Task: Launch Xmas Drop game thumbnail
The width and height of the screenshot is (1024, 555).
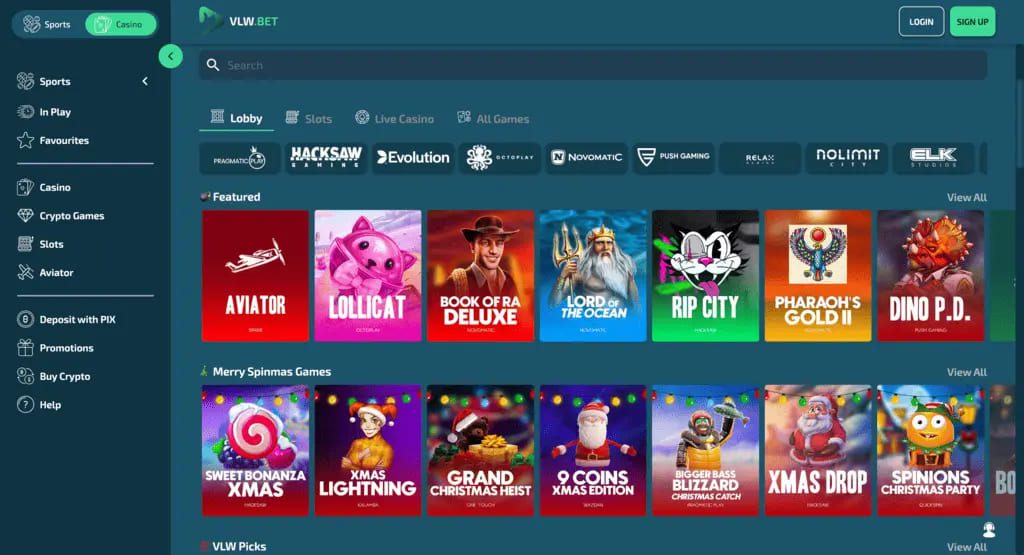Action: tap(818, 451)
